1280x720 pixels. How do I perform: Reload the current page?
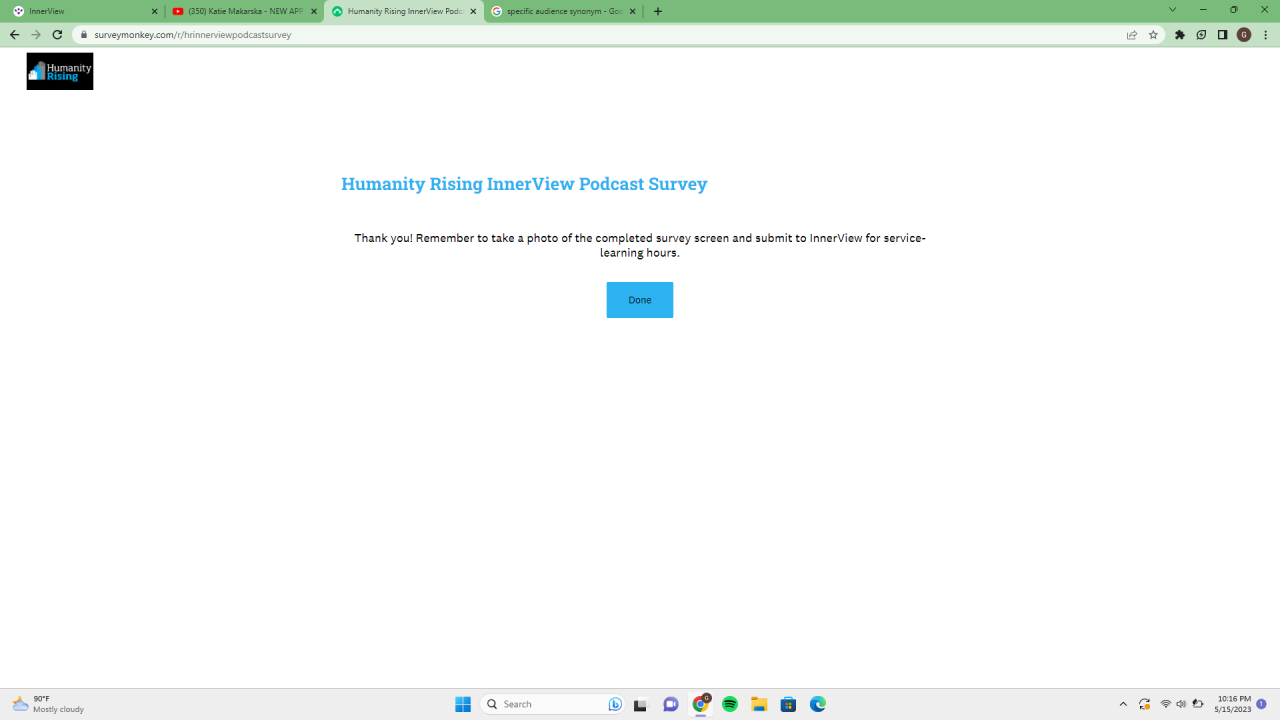[57, 34]
